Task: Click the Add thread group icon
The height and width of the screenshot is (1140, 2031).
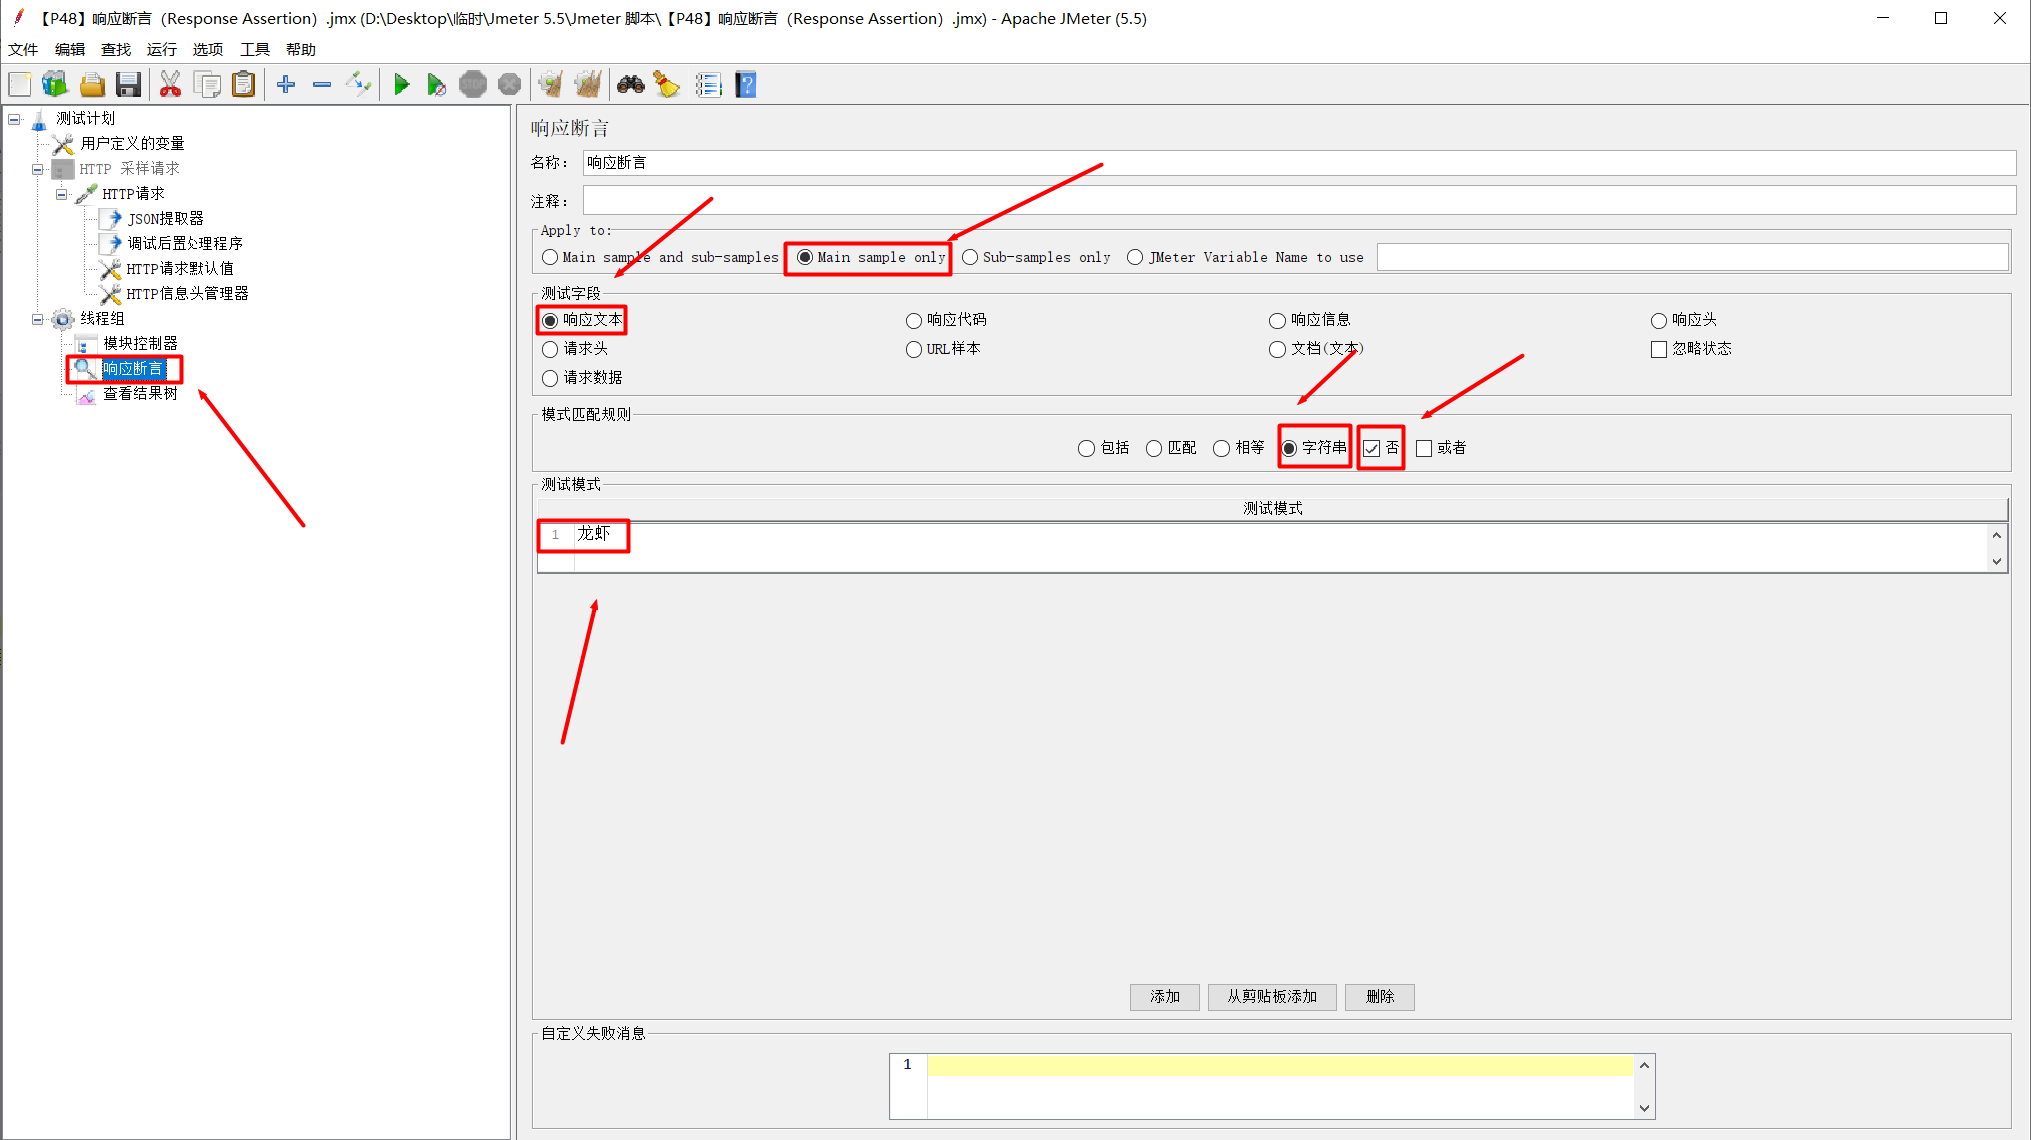Action: [286, 87]
